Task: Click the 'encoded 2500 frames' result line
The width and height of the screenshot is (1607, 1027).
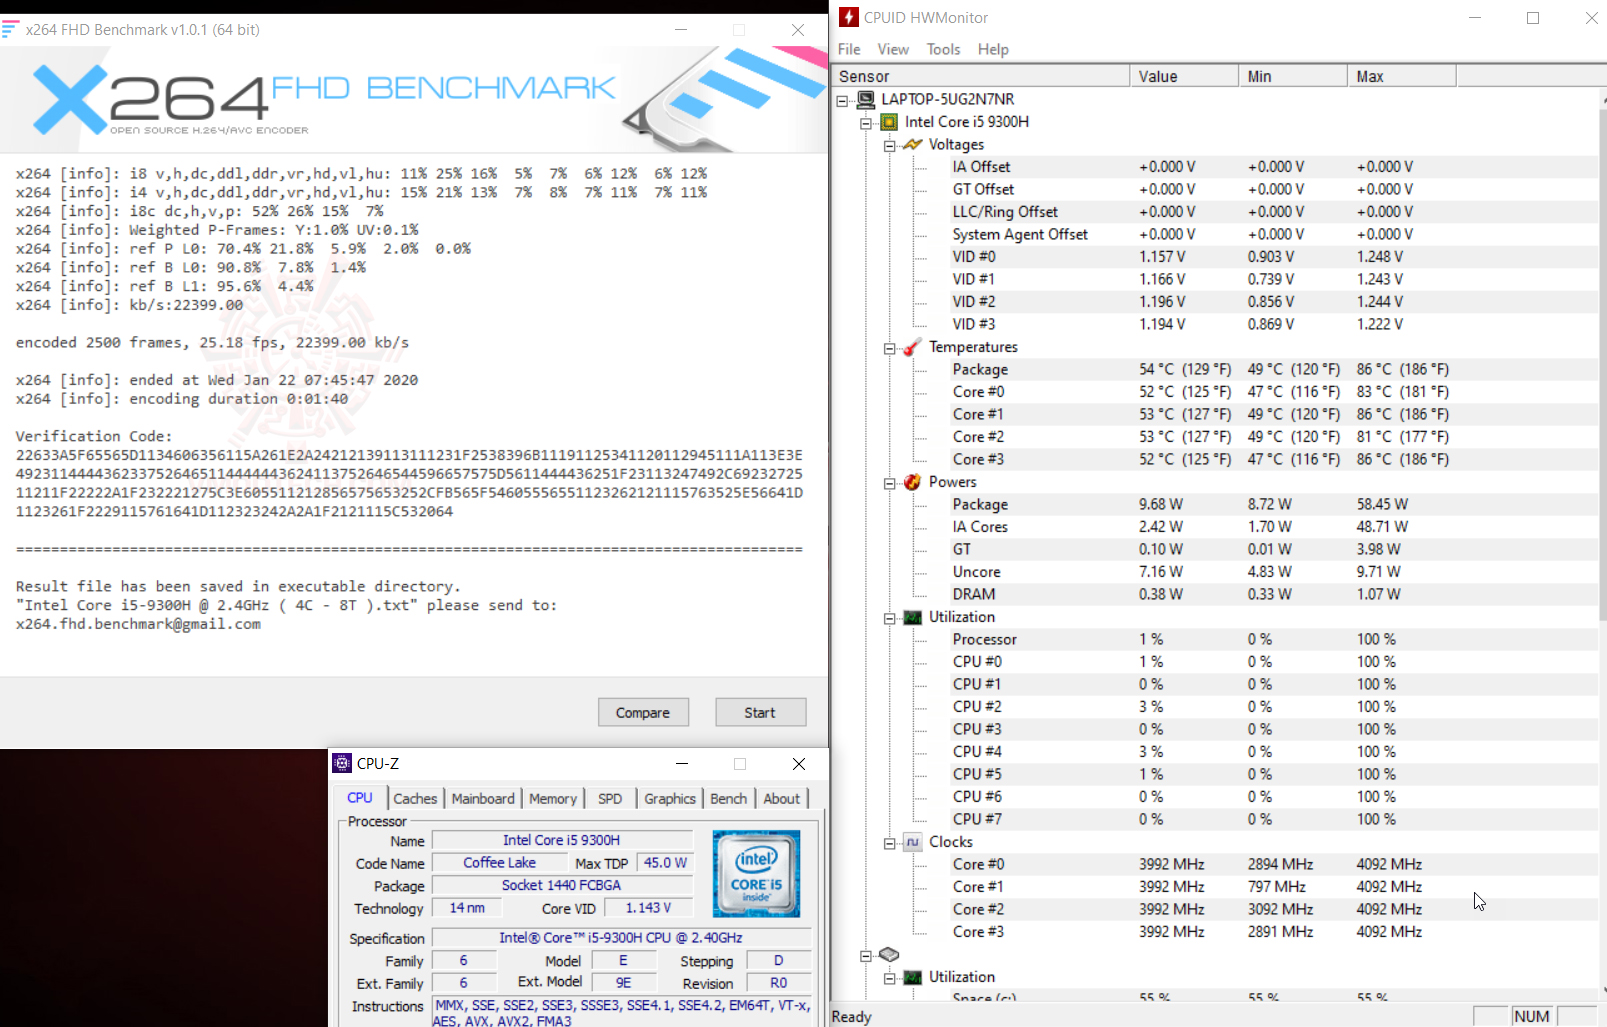Action: click(212, 343)
